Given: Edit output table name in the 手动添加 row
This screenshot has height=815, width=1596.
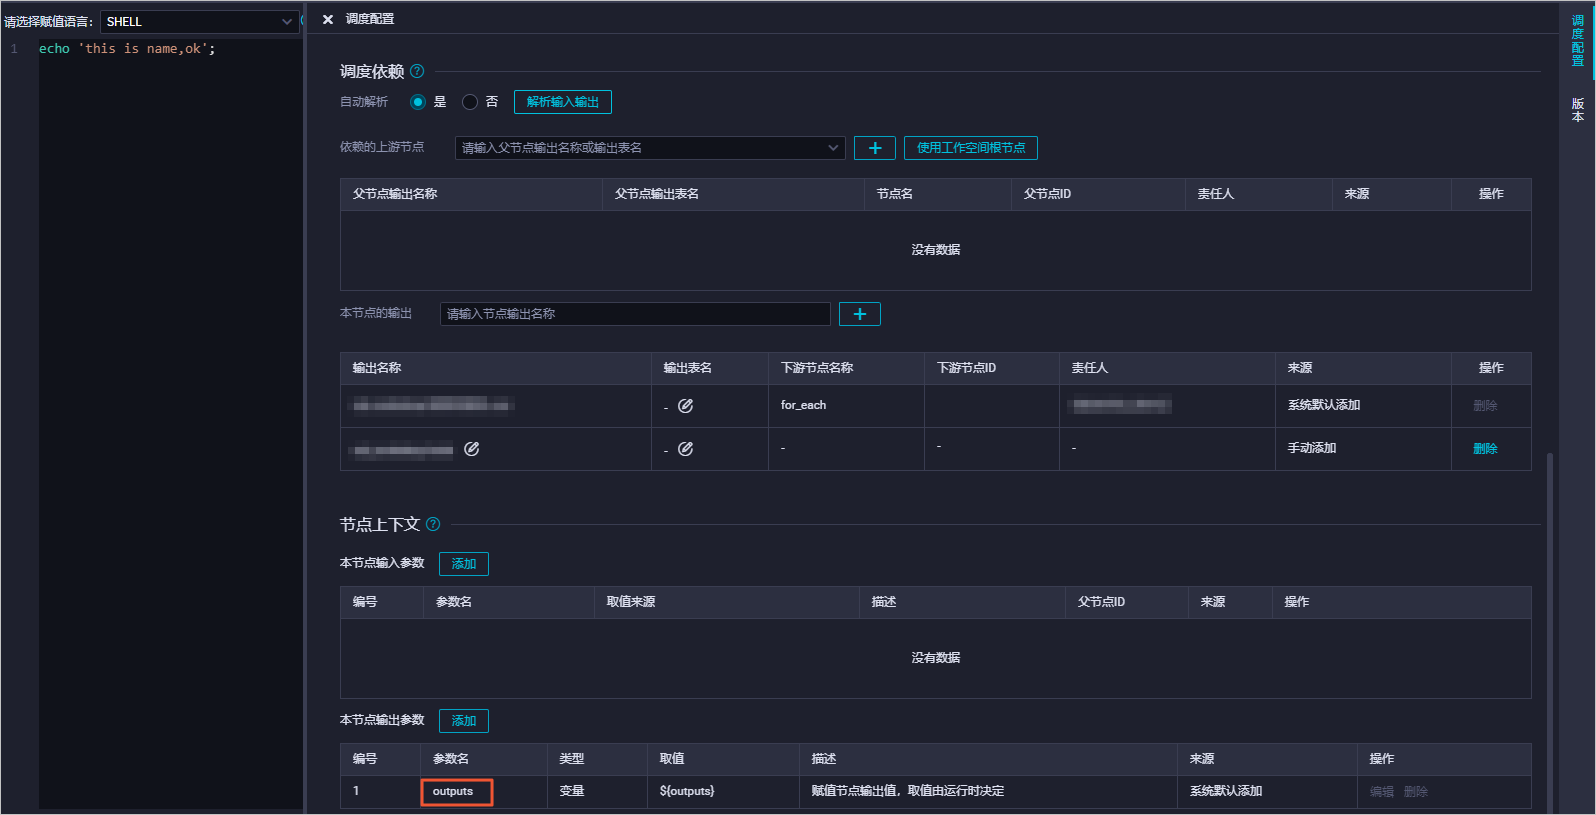Looking at the screenshot, I should [685, 449].
